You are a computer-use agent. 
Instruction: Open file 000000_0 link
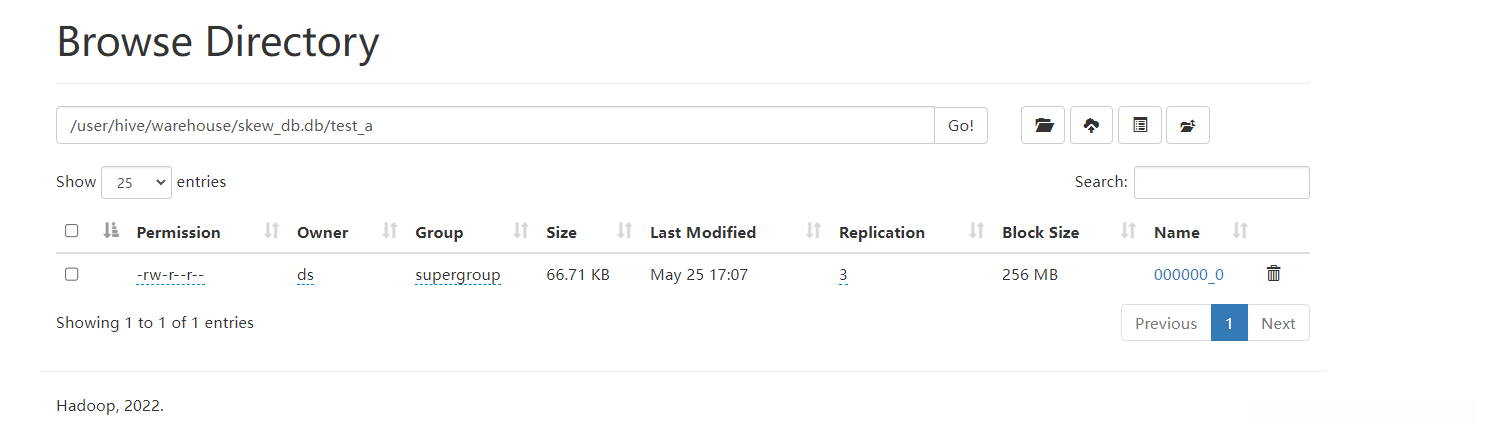(1188, 275)
